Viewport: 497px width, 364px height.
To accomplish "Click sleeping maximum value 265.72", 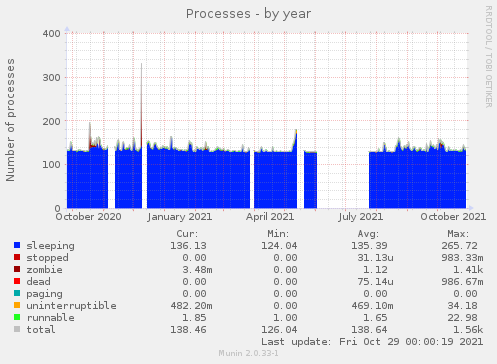I will click(x=460, y=246).
